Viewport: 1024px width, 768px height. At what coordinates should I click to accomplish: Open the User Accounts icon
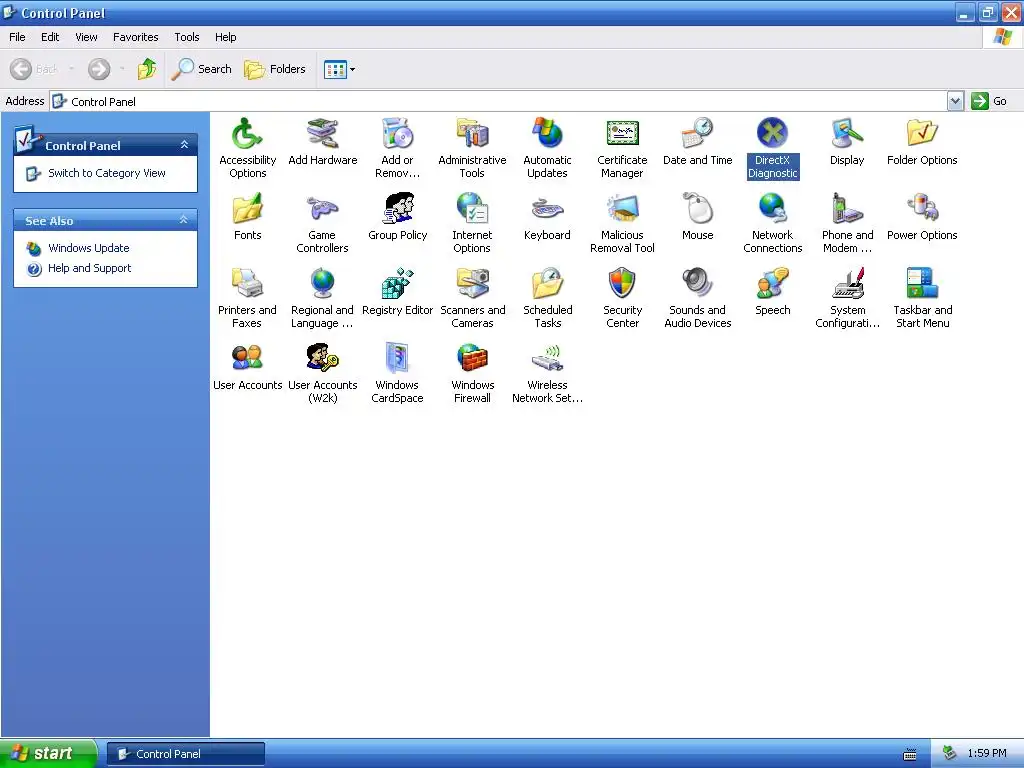point(247,359)
